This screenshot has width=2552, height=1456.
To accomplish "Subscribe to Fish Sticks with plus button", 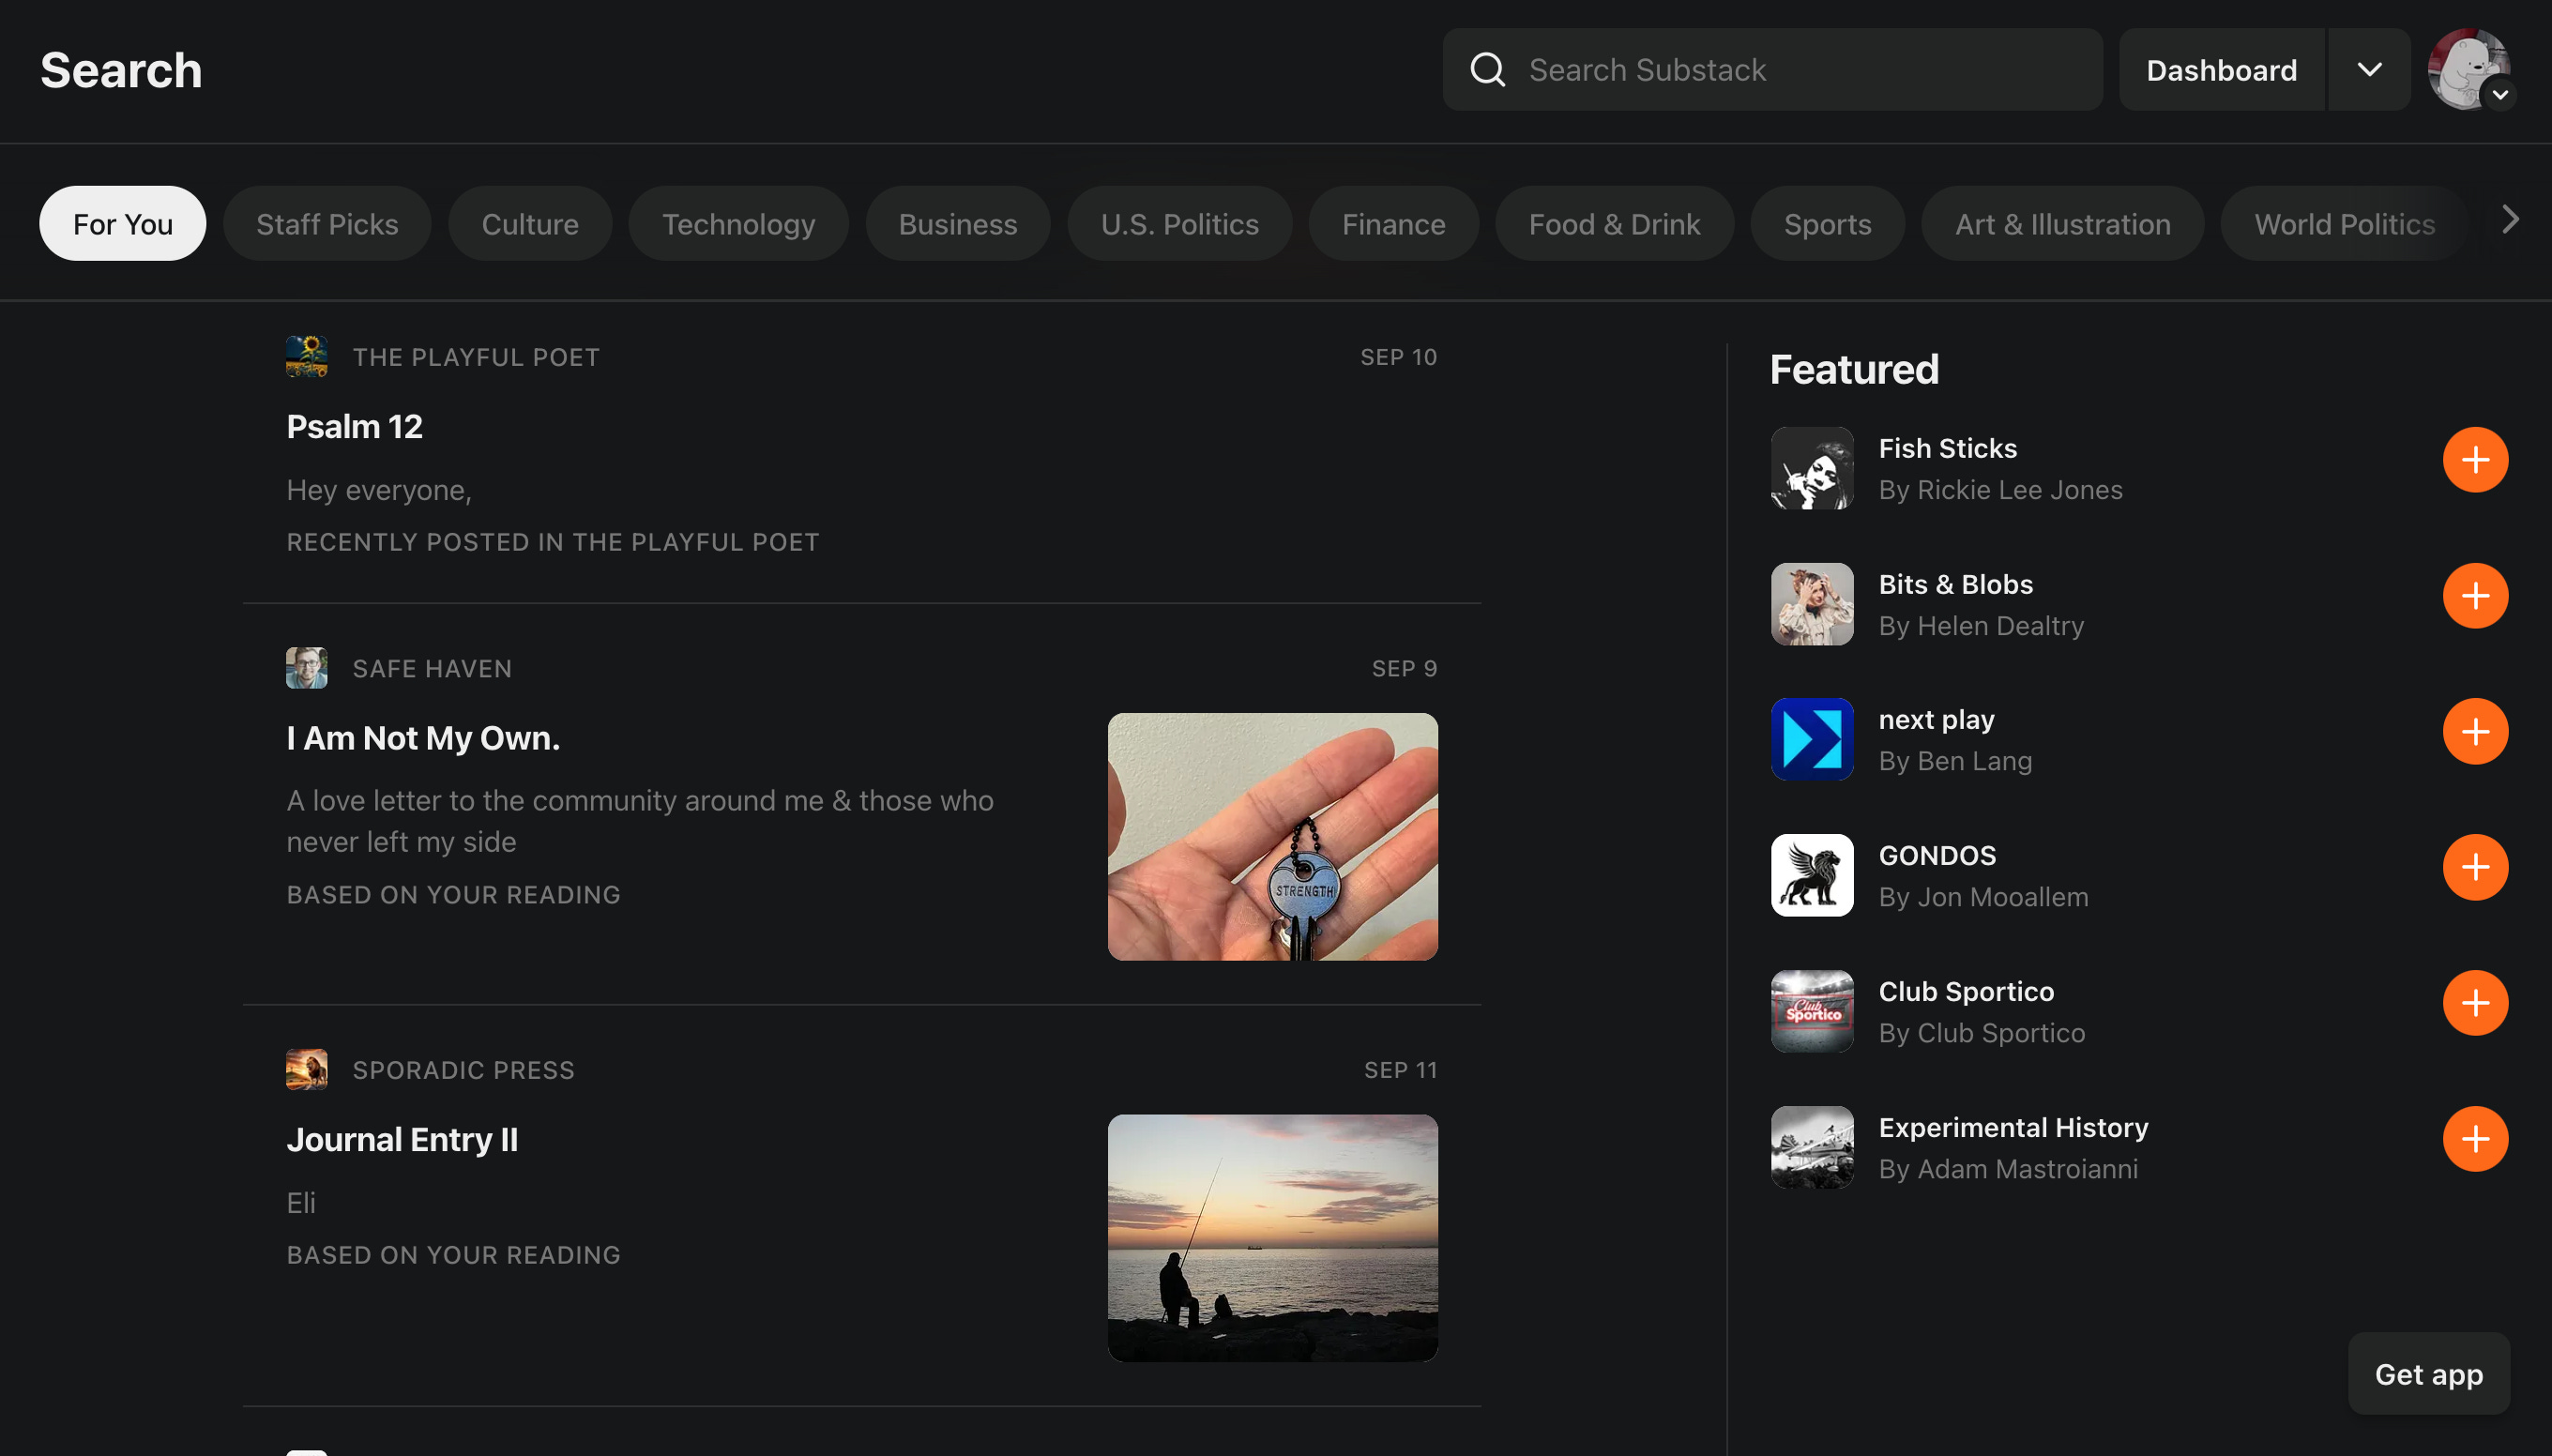I will tap(2474, 460).
